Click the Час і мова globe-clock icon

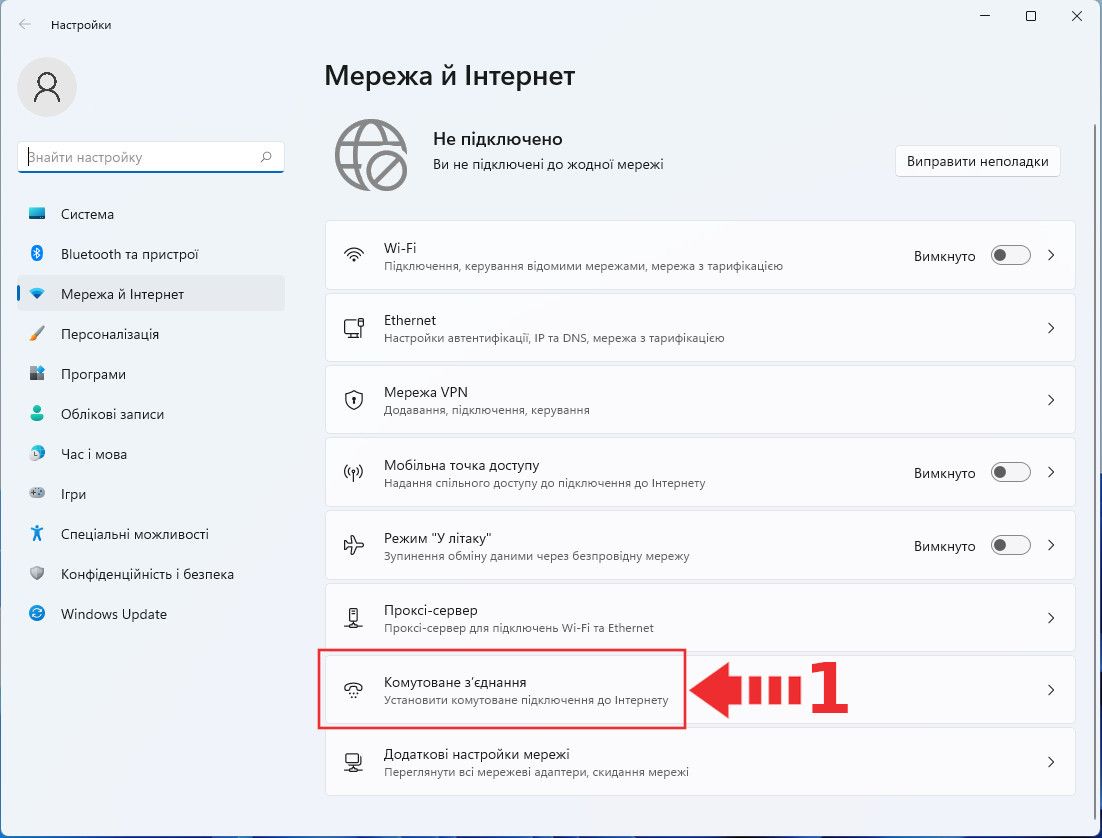(x=37, y=453)
